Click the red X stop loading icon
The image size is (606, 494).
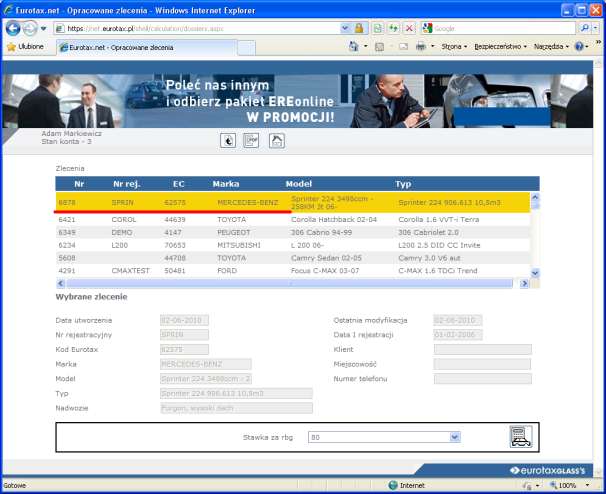tap(409, 28)
